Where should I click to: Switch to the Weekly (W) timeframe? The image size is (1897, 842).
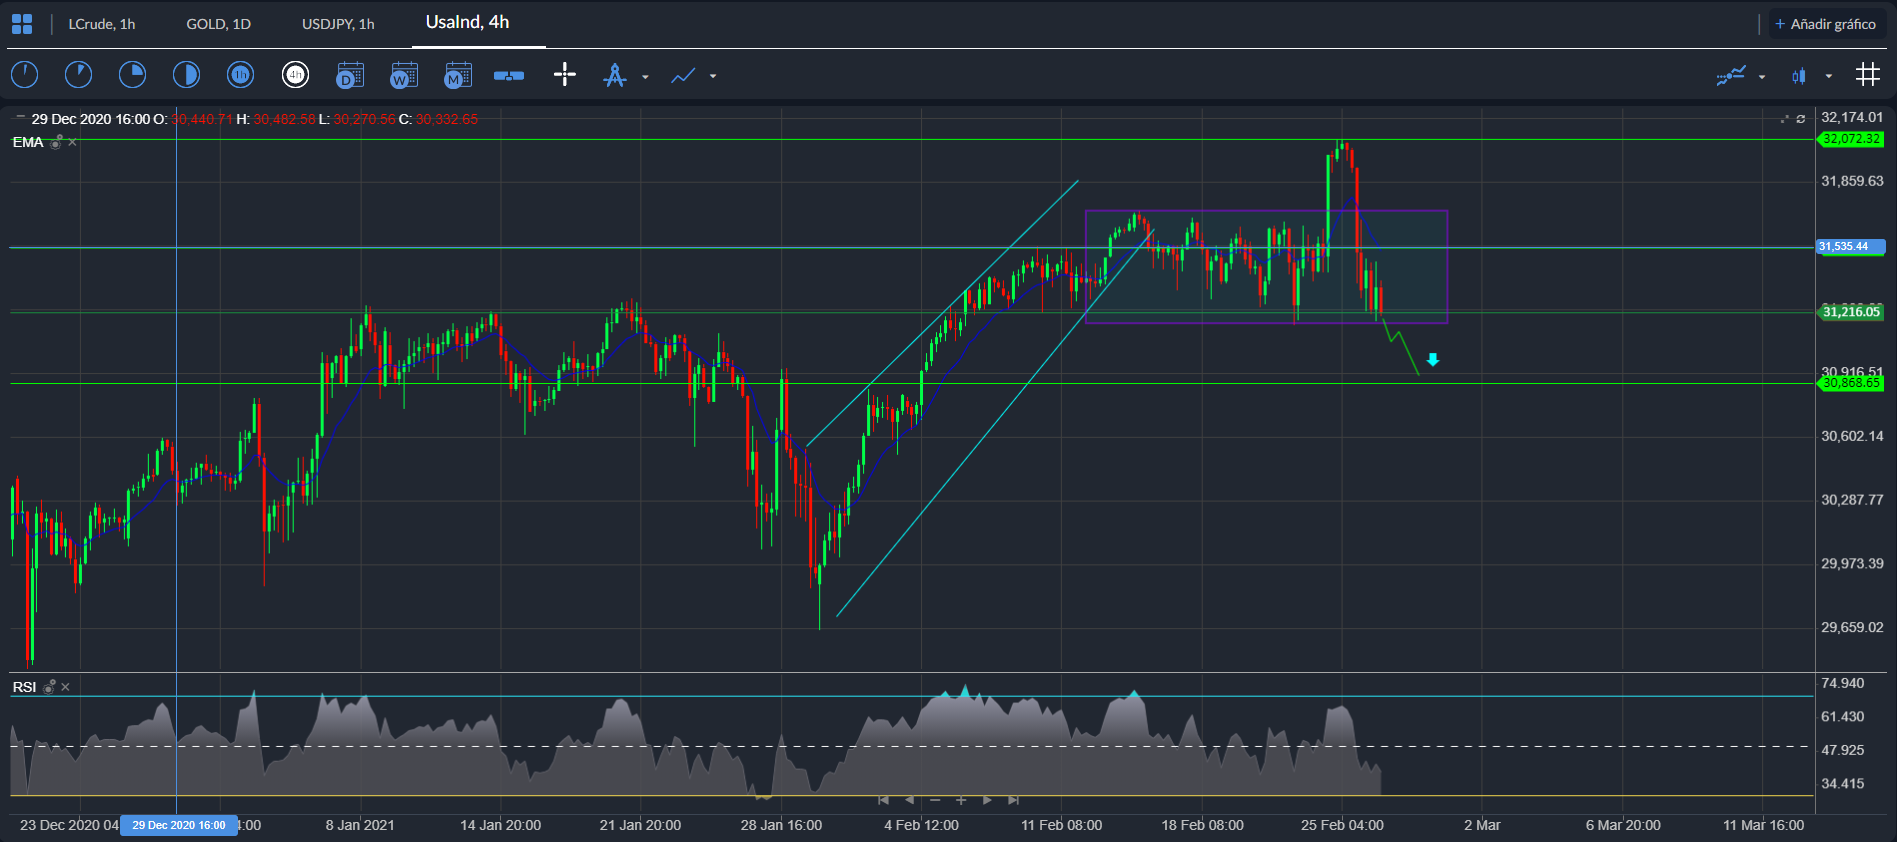click(403, 75)
